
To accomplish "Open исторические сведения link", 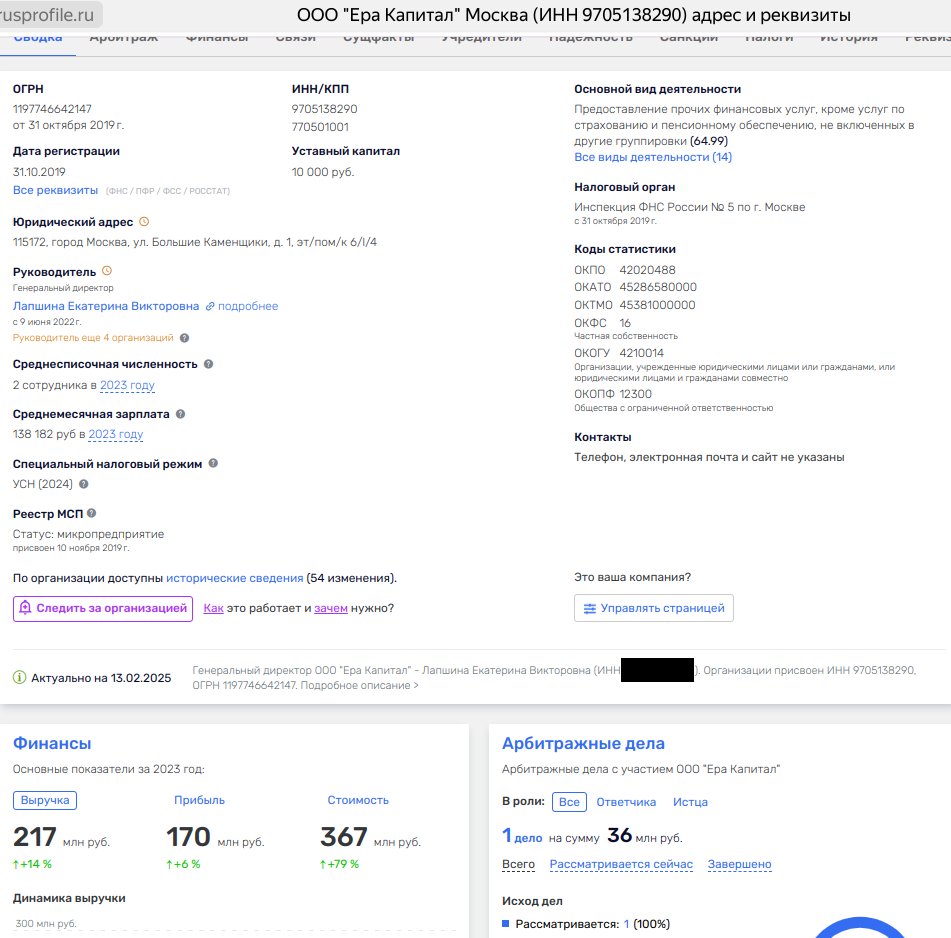I will 235,578.
